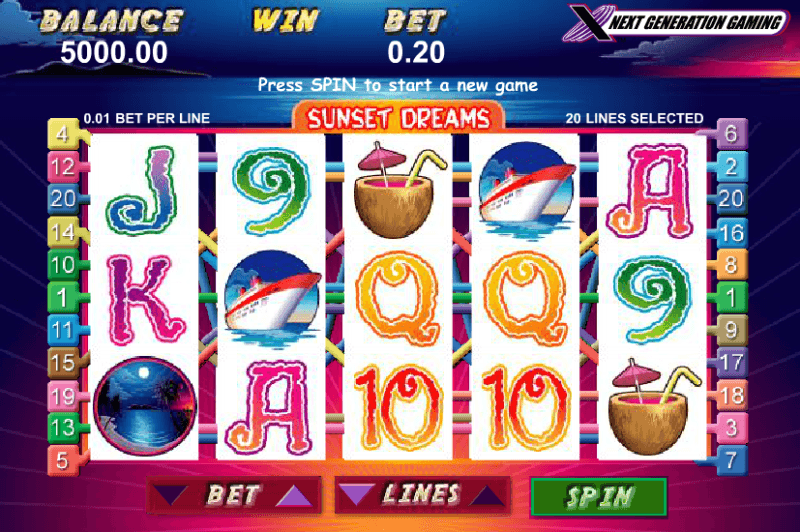Increase bet with the BET up arrow
The image size is (800, 532).
point(294,496)
